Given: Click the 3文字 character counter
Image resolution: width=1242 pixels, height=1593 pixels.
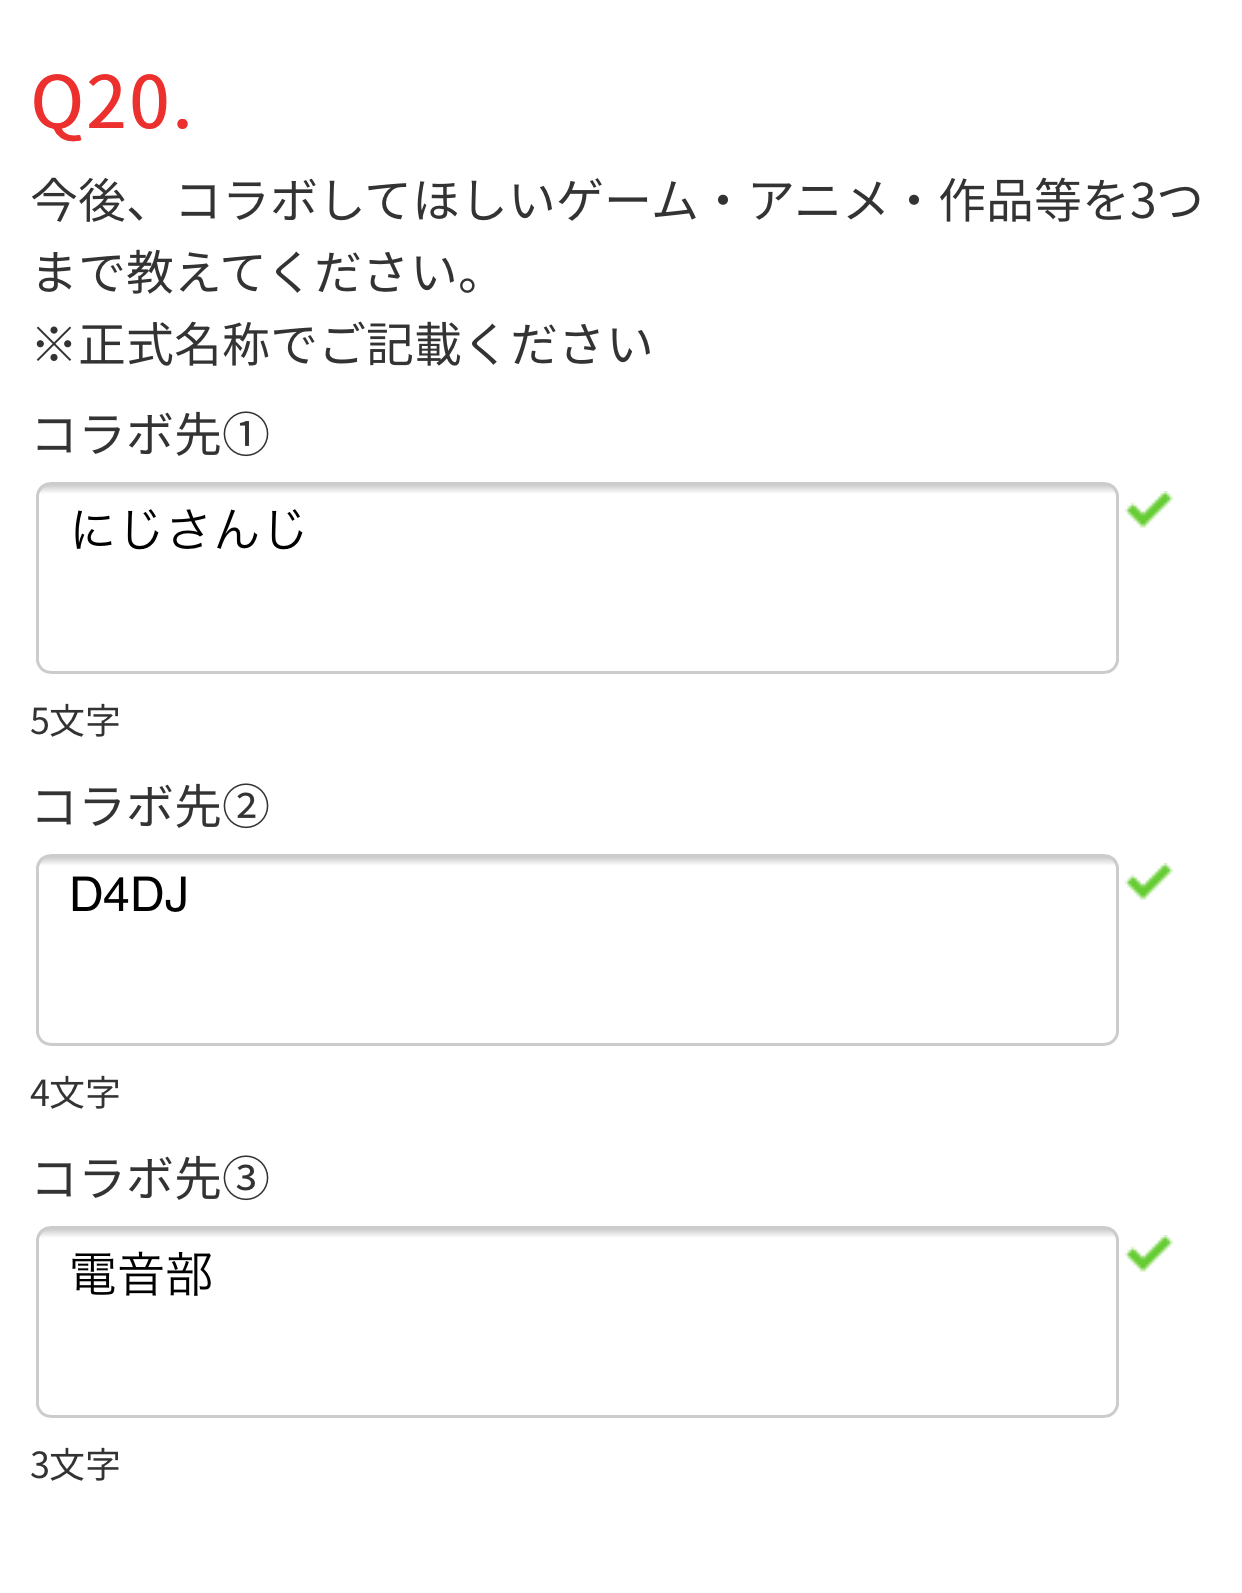Looking at the screenshot, I should [75, 1465].
